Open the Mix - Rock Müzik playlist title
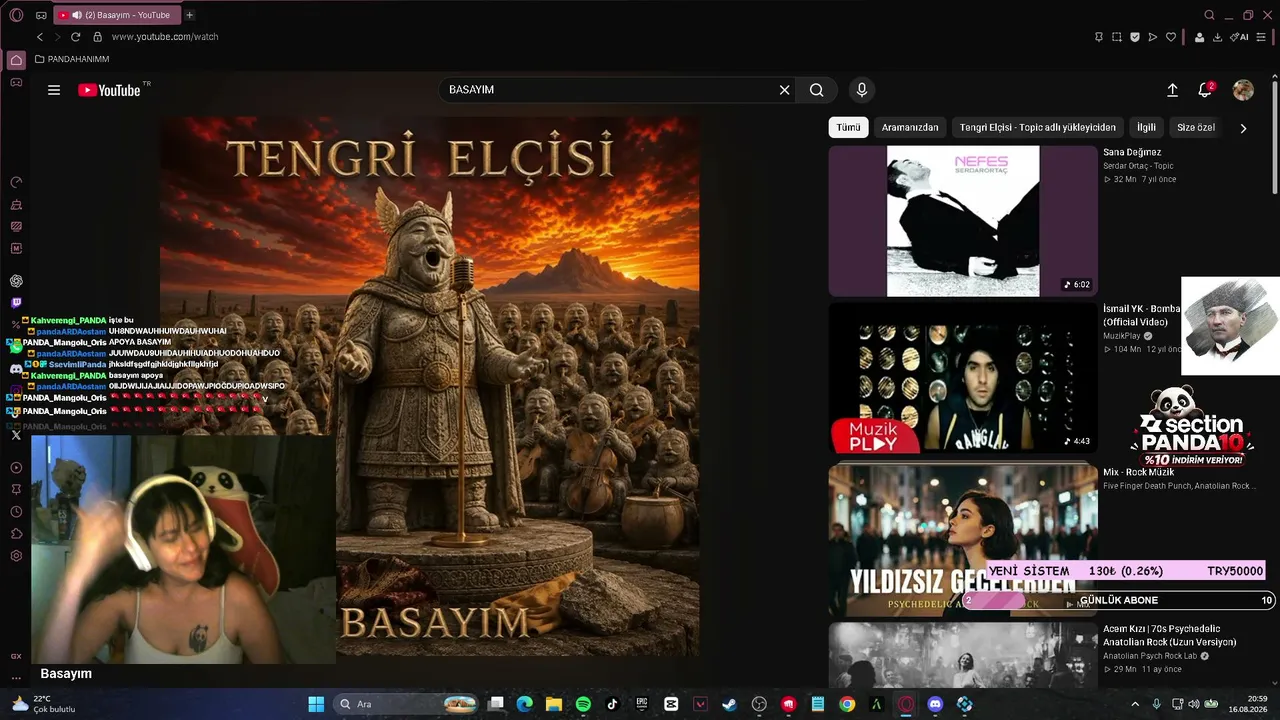This screenshot has width=1280, height=720. pyautogui.click(x=1138, y=472)
